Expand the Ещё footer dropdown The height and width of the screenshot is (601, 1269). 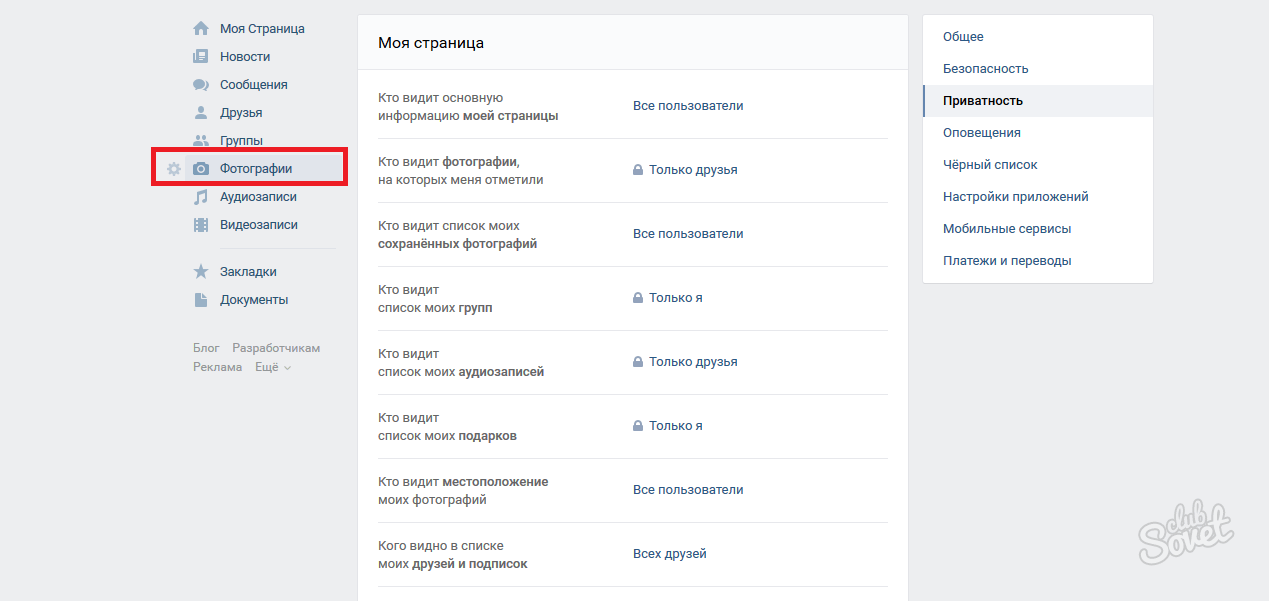click(x=272, y=367)
